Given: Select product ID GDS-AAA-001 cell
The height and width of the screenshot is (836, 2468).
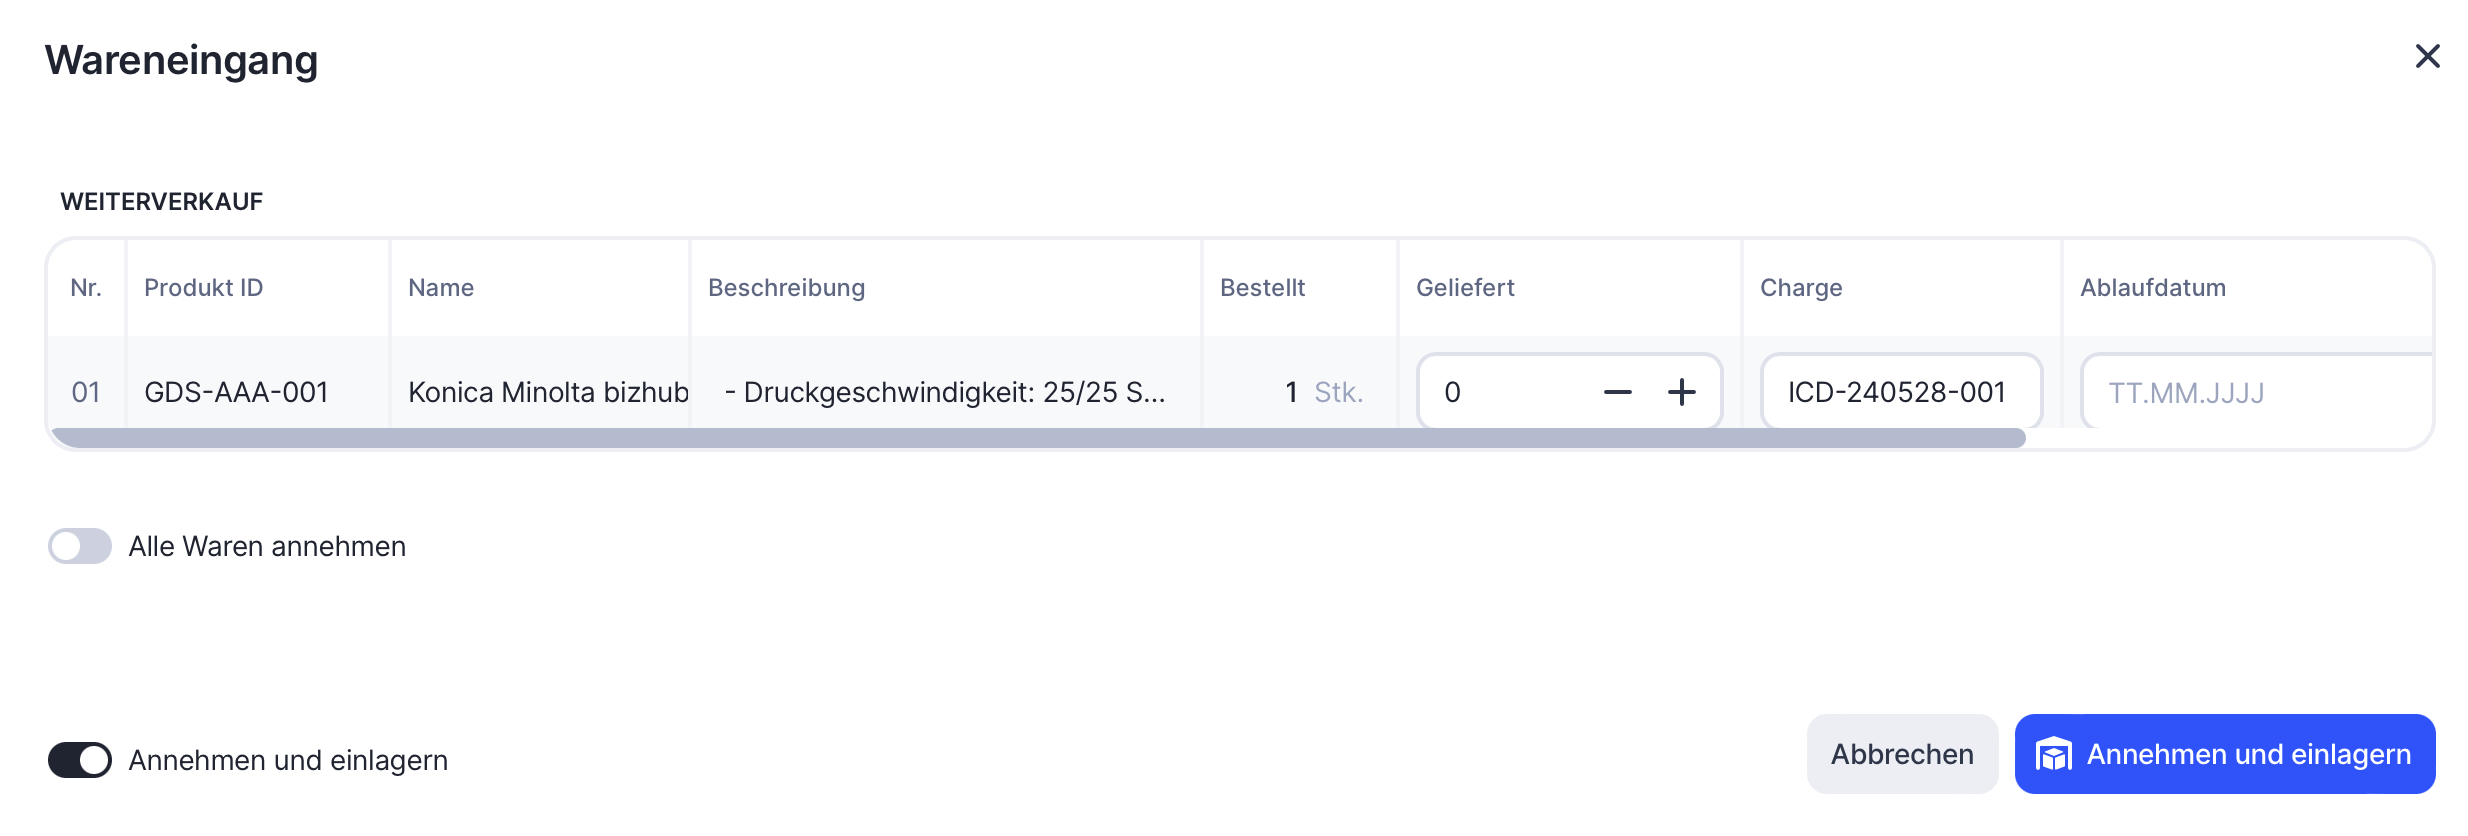Looking at the screenshot, I should pos(236,392).
